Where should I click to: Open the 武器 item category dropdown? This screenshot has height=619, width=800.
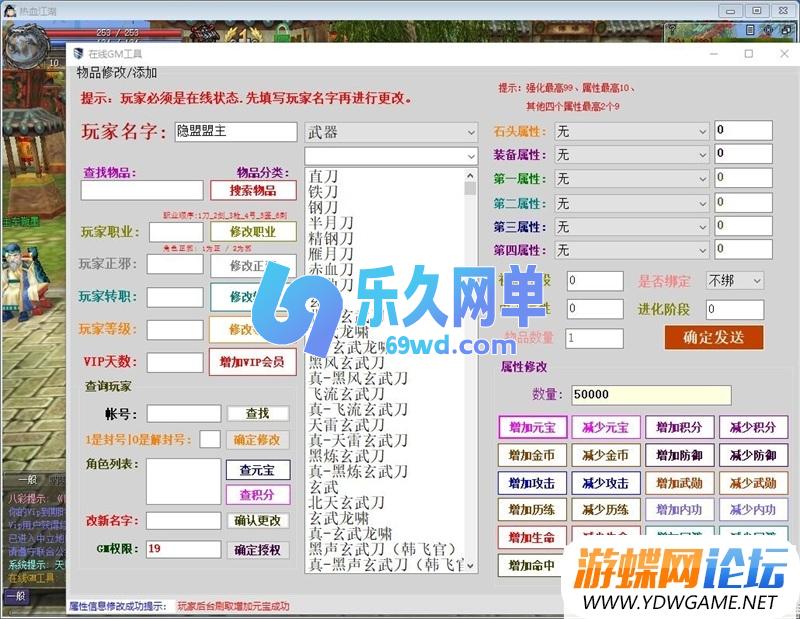pyautogui.click(x=391, y=133)
